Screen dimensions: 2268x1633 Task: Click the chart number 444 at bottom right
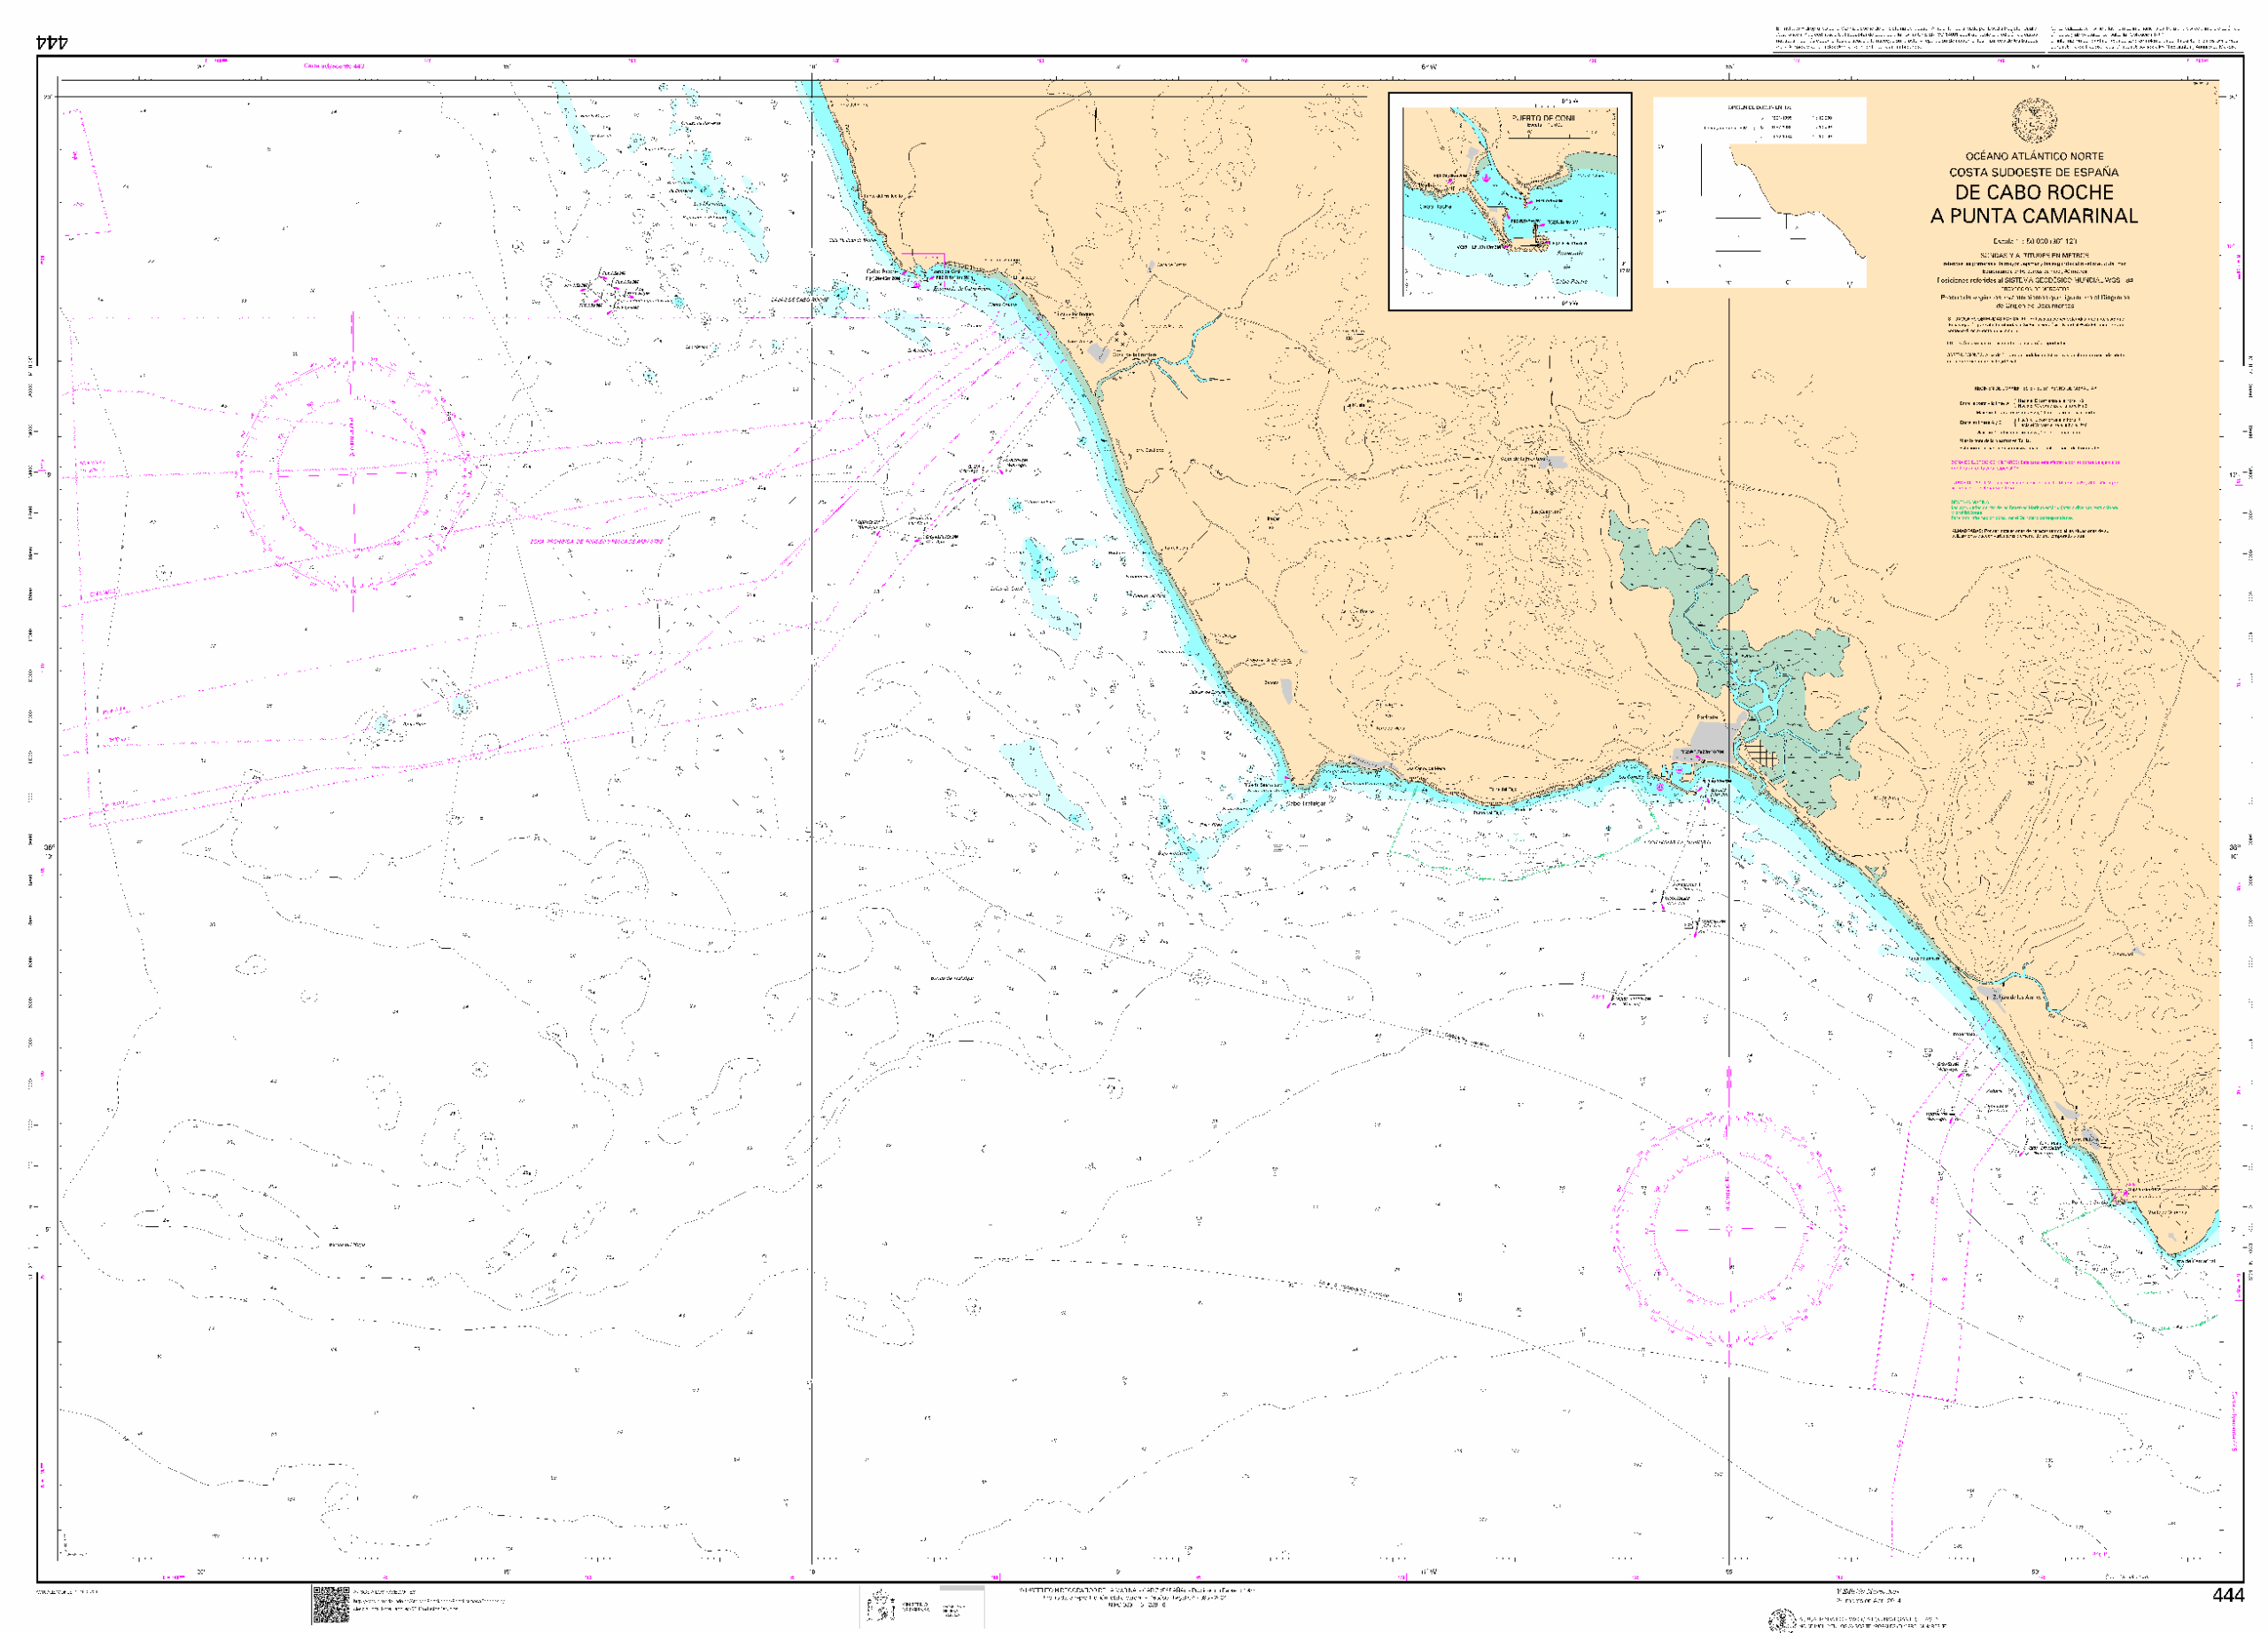2228,1596
